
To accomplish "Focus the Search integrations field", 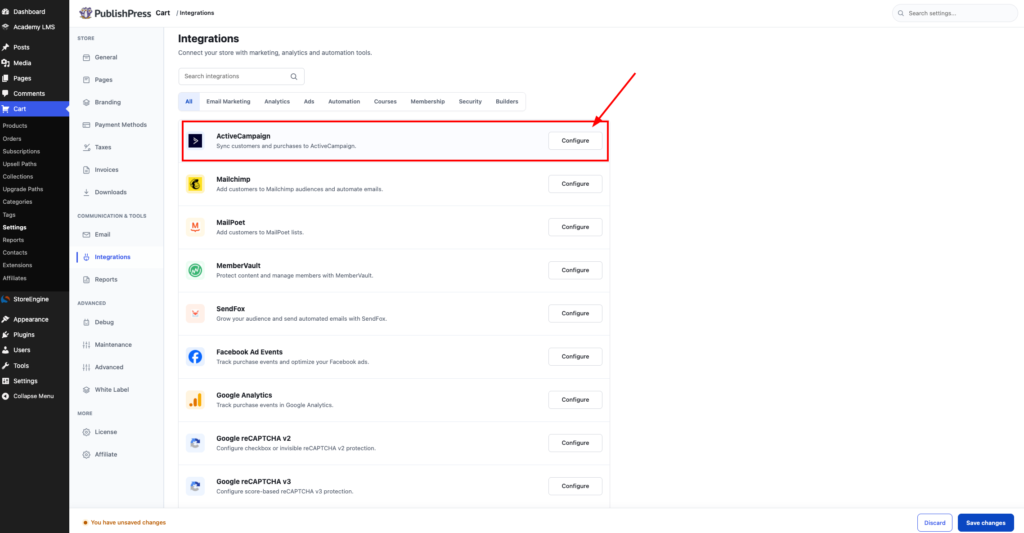I will [241, 76].
